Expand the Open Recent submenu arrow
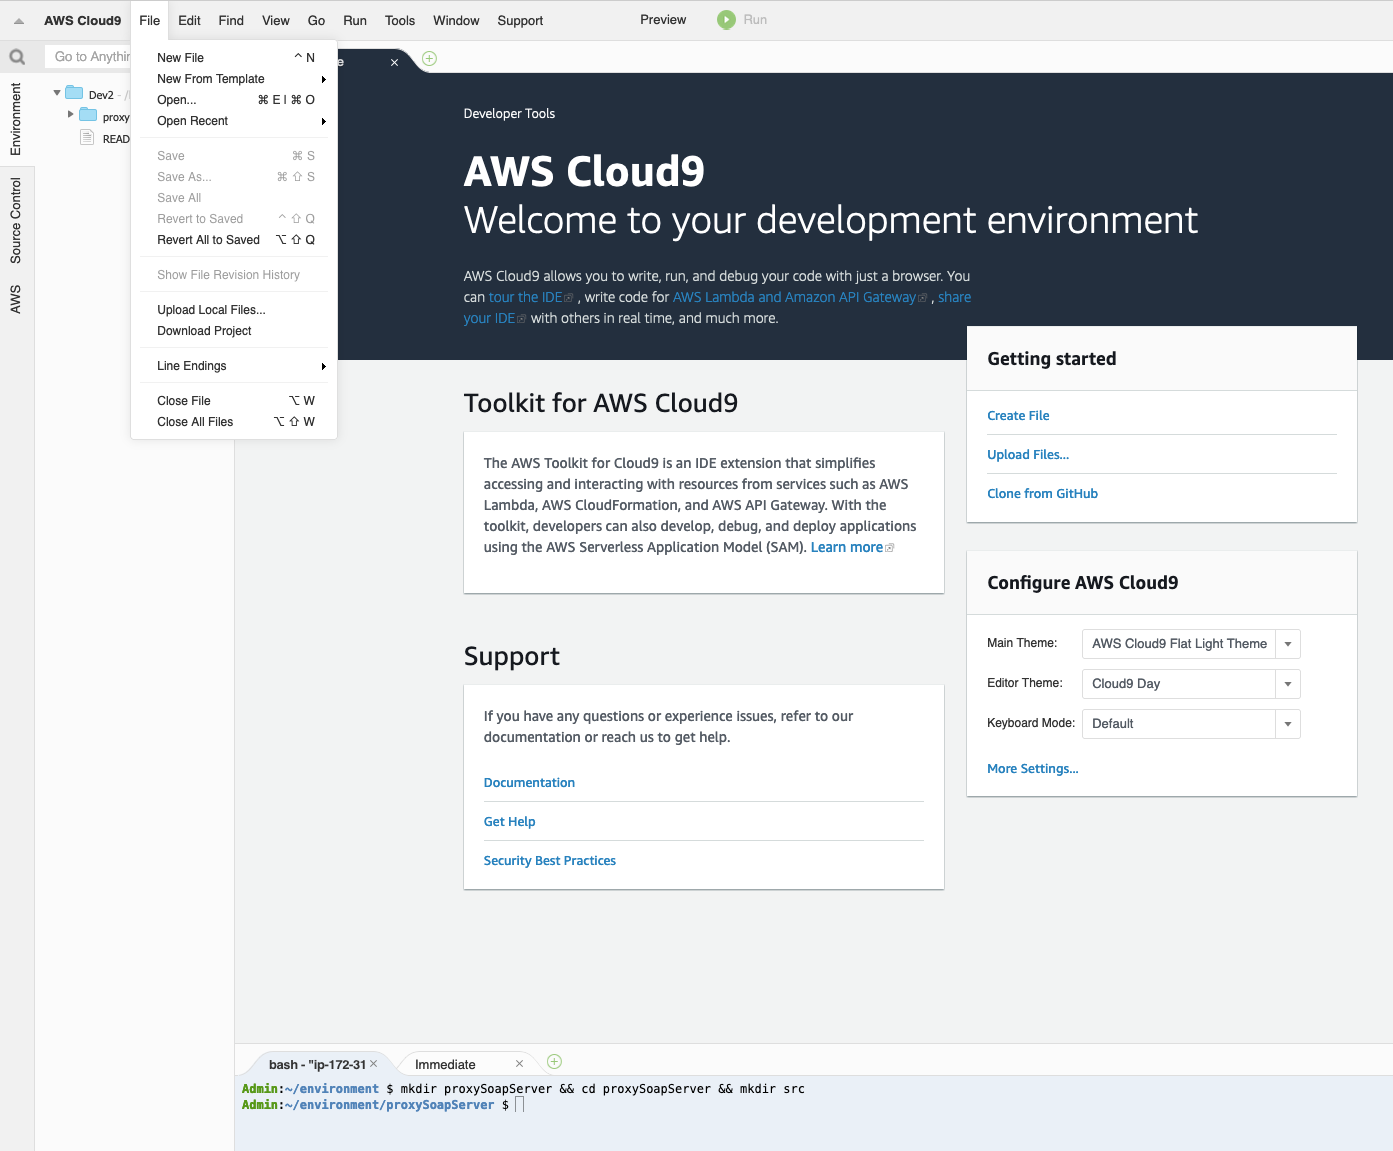This screenshot has height=1151, width=1393. (x=323, y=121)
